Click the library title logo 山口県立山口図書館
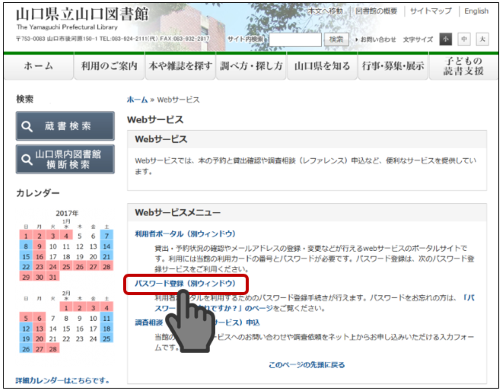 pyautogui.click(x=82, y=14)
